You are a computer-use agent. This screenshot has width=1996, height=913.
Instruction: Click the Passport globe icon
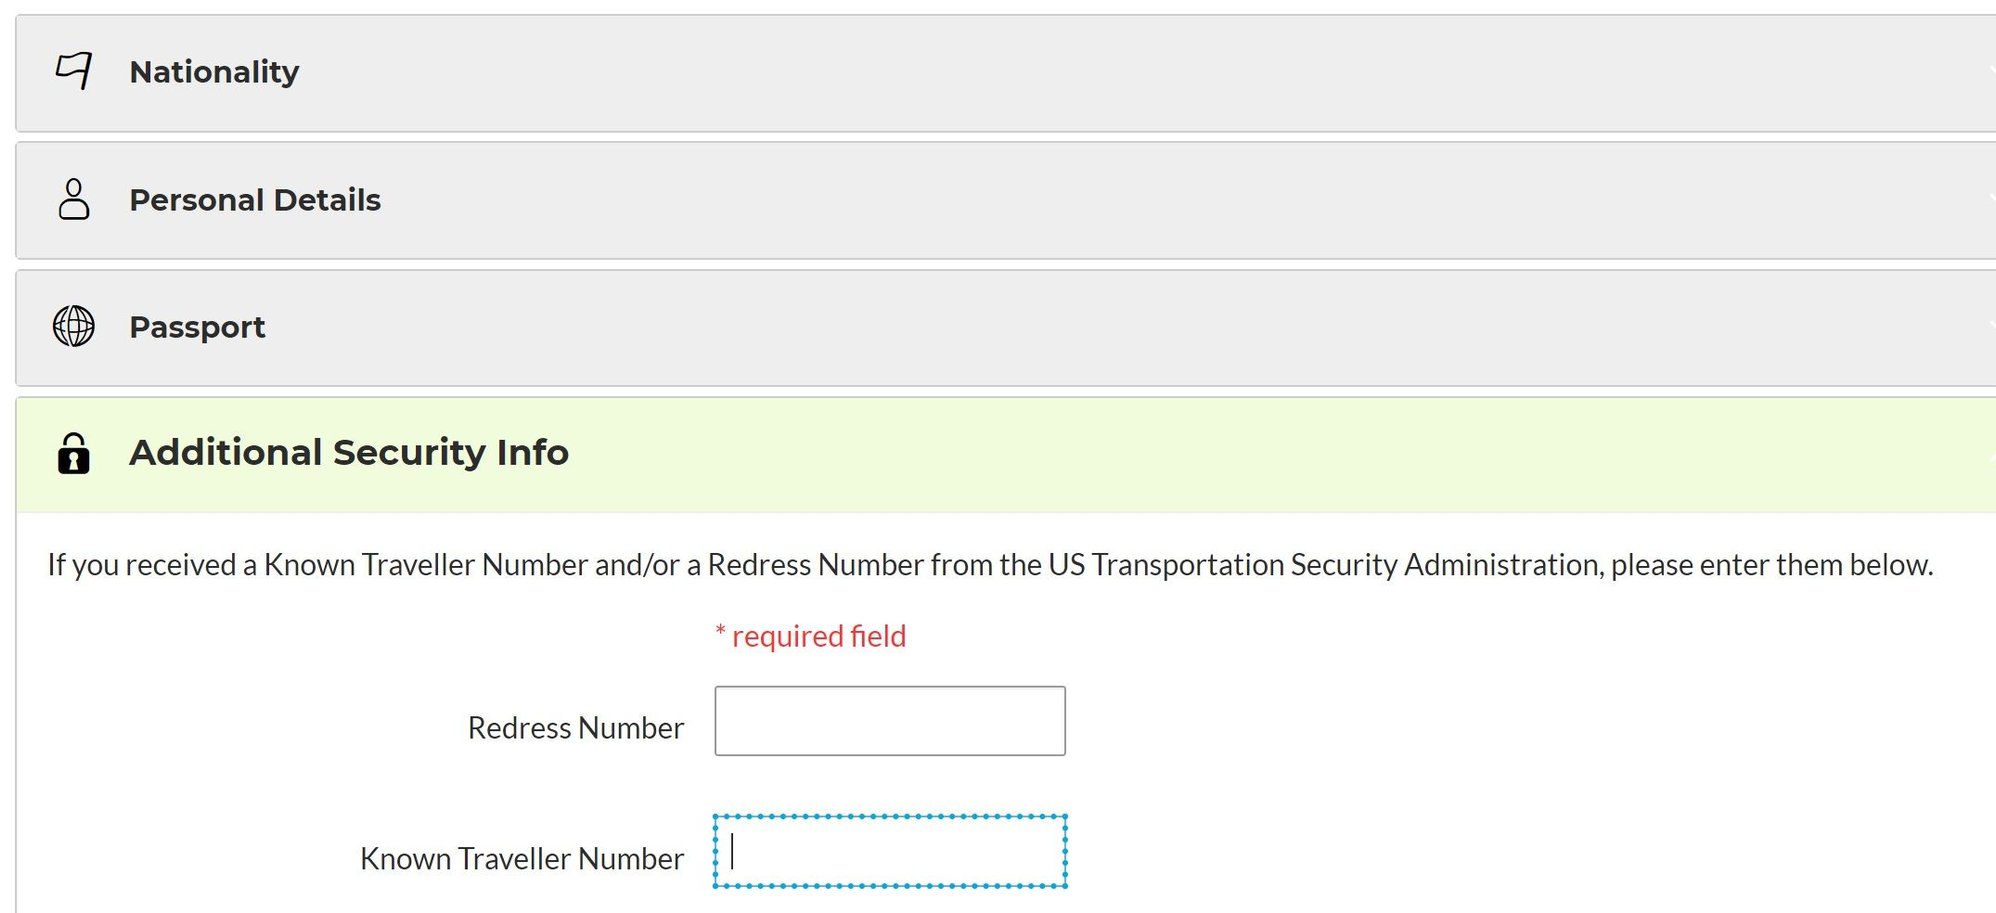click(x=74, y=326)
